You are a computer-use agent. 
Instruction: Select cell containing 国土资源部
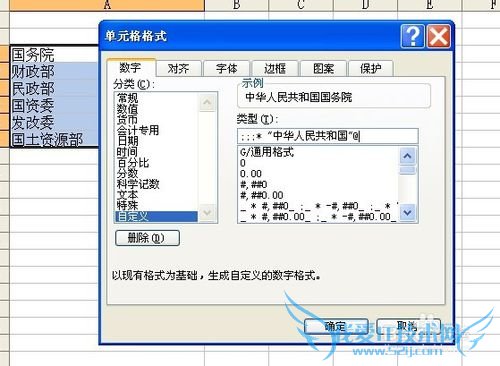(x=54, y=139)
